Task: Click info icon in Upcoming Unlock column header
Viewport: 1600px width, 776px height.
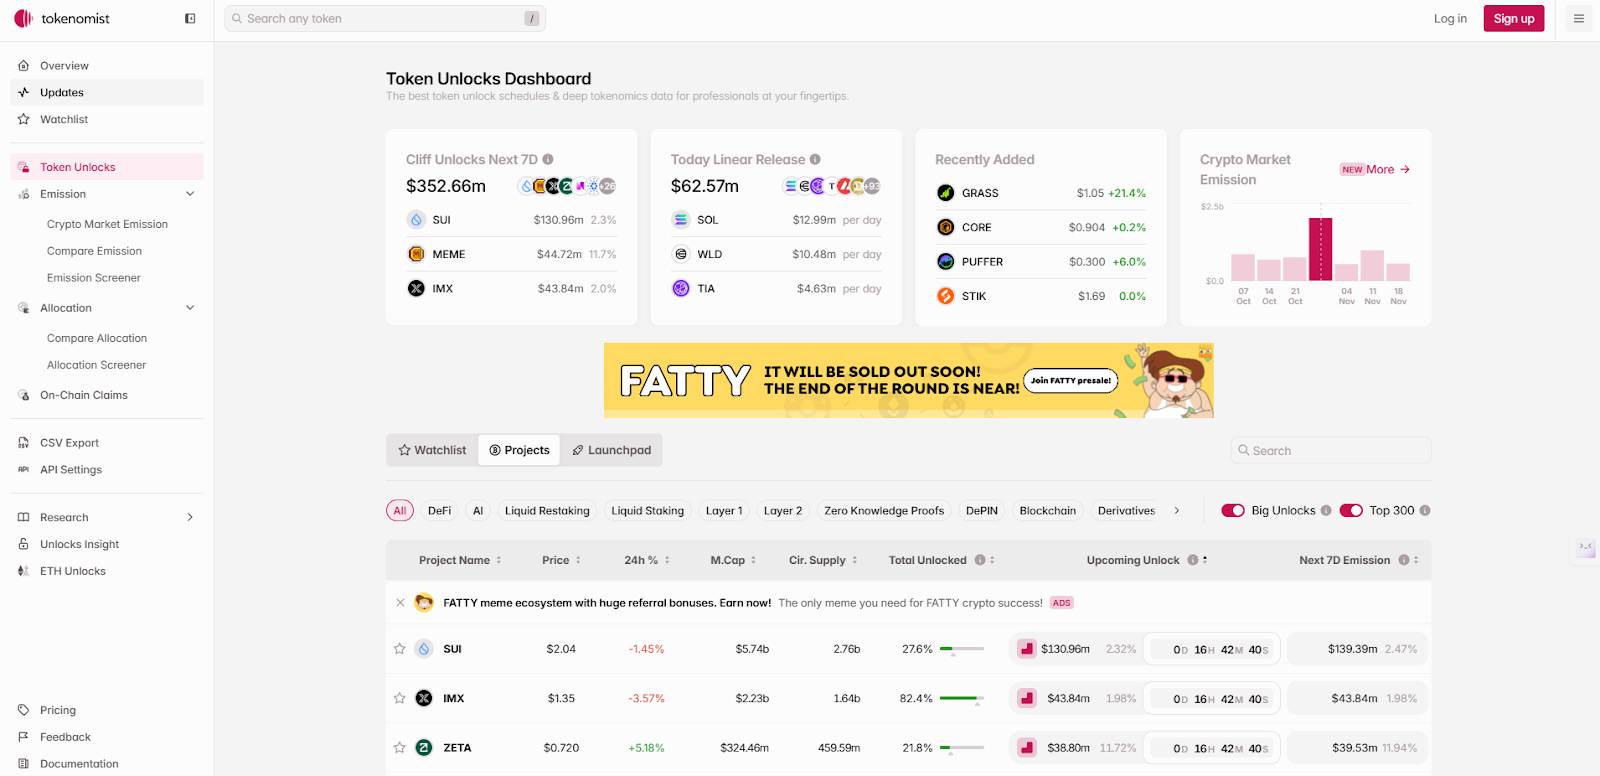Action: click(1192, 560)
